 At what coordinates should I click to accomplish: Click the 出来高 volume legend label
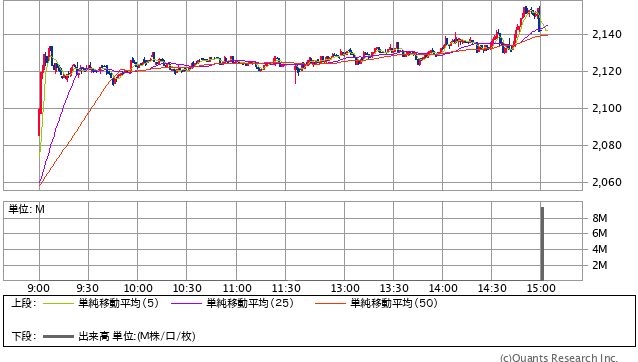(x=94, y=336)
